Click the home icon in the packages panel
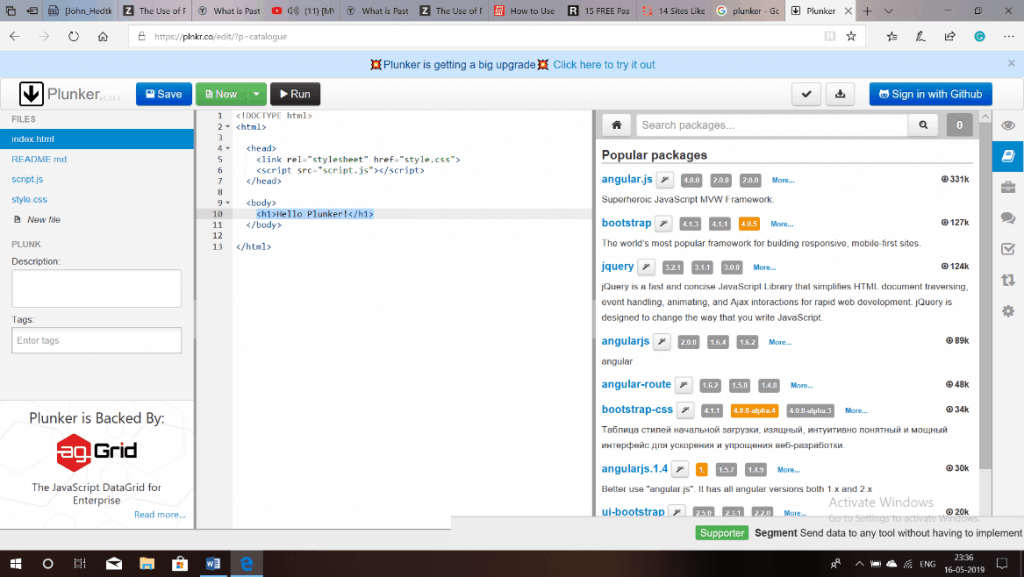Image resolution: width=1024 pixels, height=577 pixels. pos(616,125)
